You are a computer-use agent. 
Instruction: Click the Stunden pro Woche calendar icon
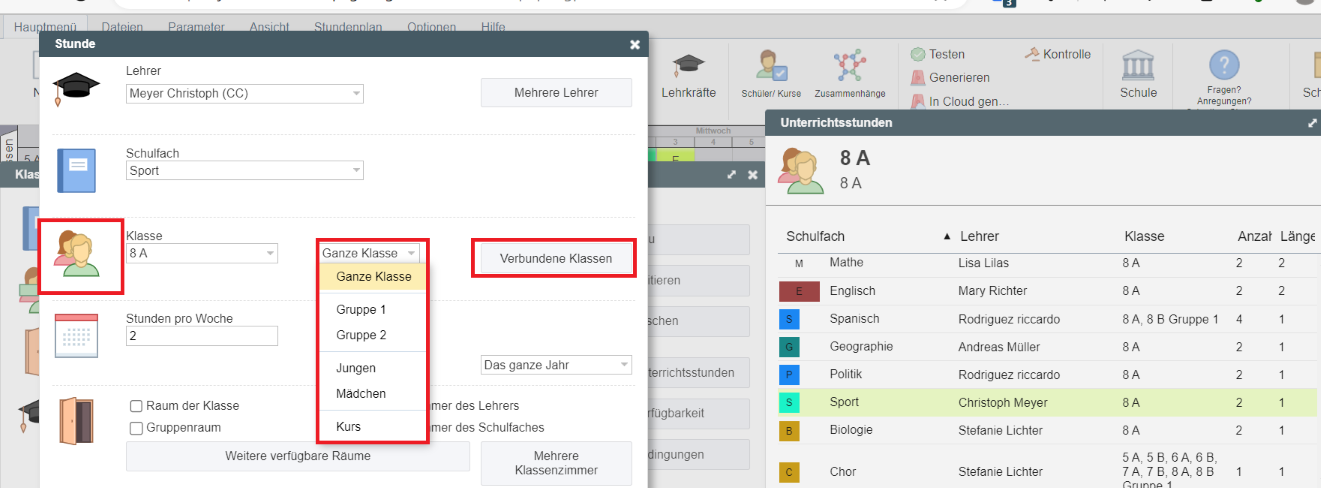coord(77,337)
